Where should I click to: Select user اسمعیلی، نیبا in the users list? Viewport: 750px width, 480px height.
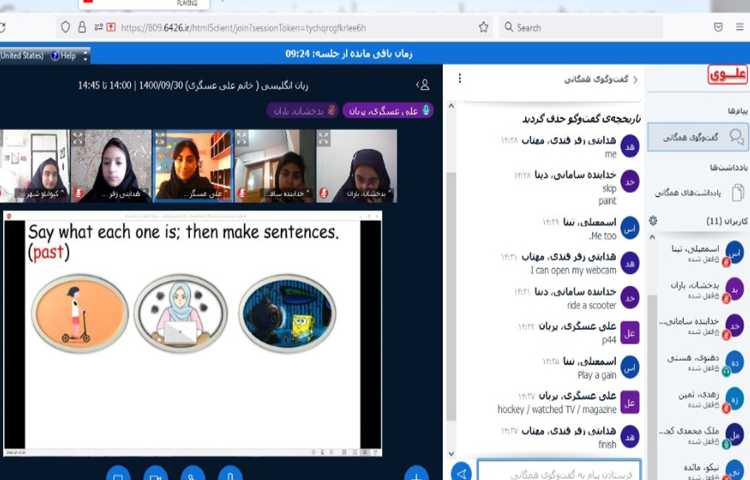700,253
